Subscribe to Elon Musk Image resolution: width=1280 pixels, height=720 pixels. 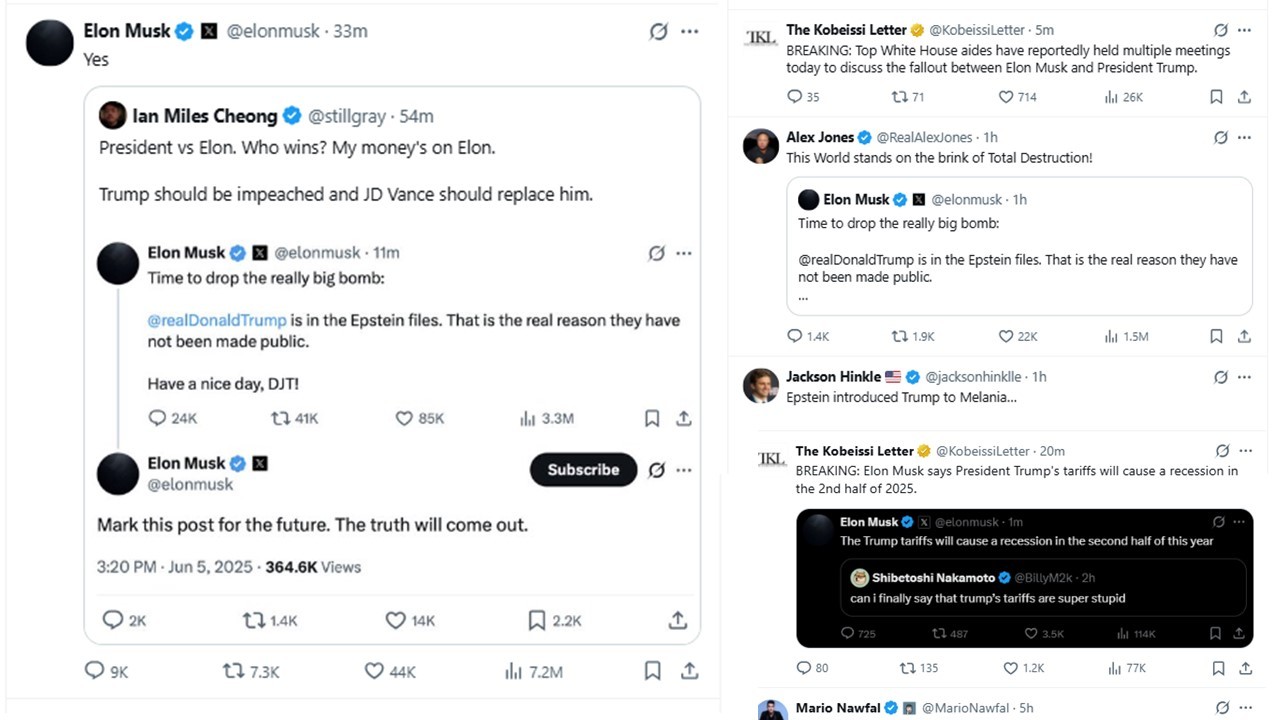click(583, 470)
